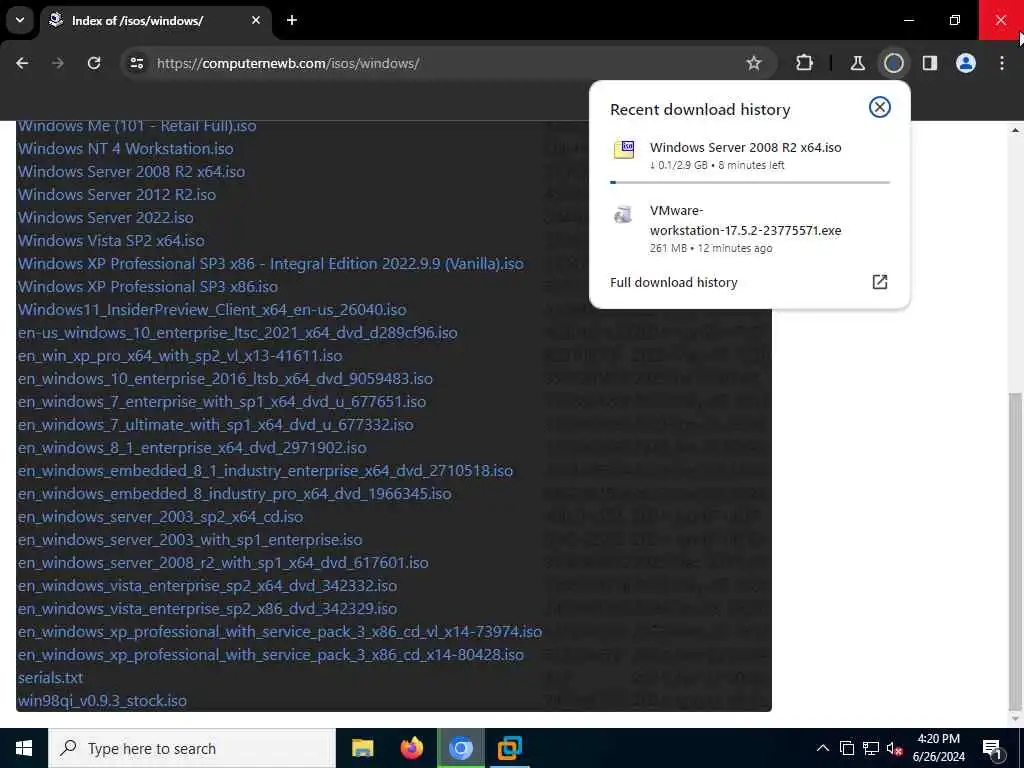Close the Recent download history popup
Viewport: 1024px width, 768px height.
coord(880,107)
